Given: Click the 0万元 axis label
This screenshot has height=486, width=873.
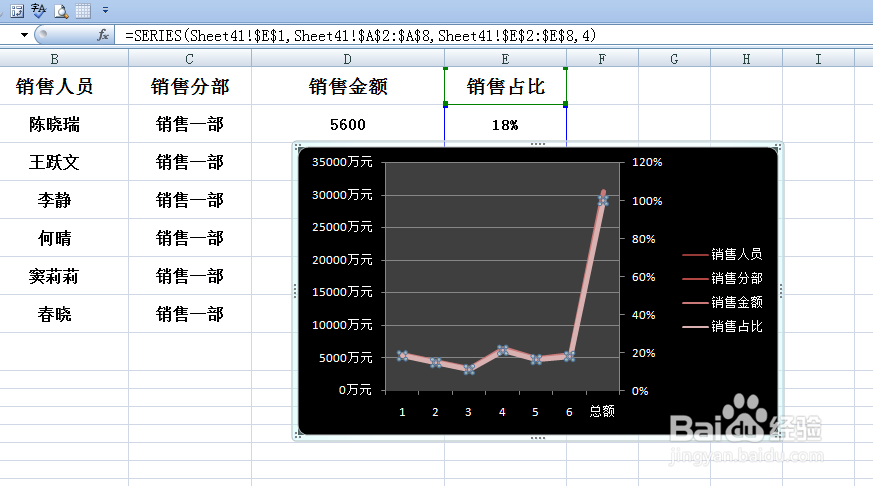Looking at the screenshot, I should click(x=355, y=390).
